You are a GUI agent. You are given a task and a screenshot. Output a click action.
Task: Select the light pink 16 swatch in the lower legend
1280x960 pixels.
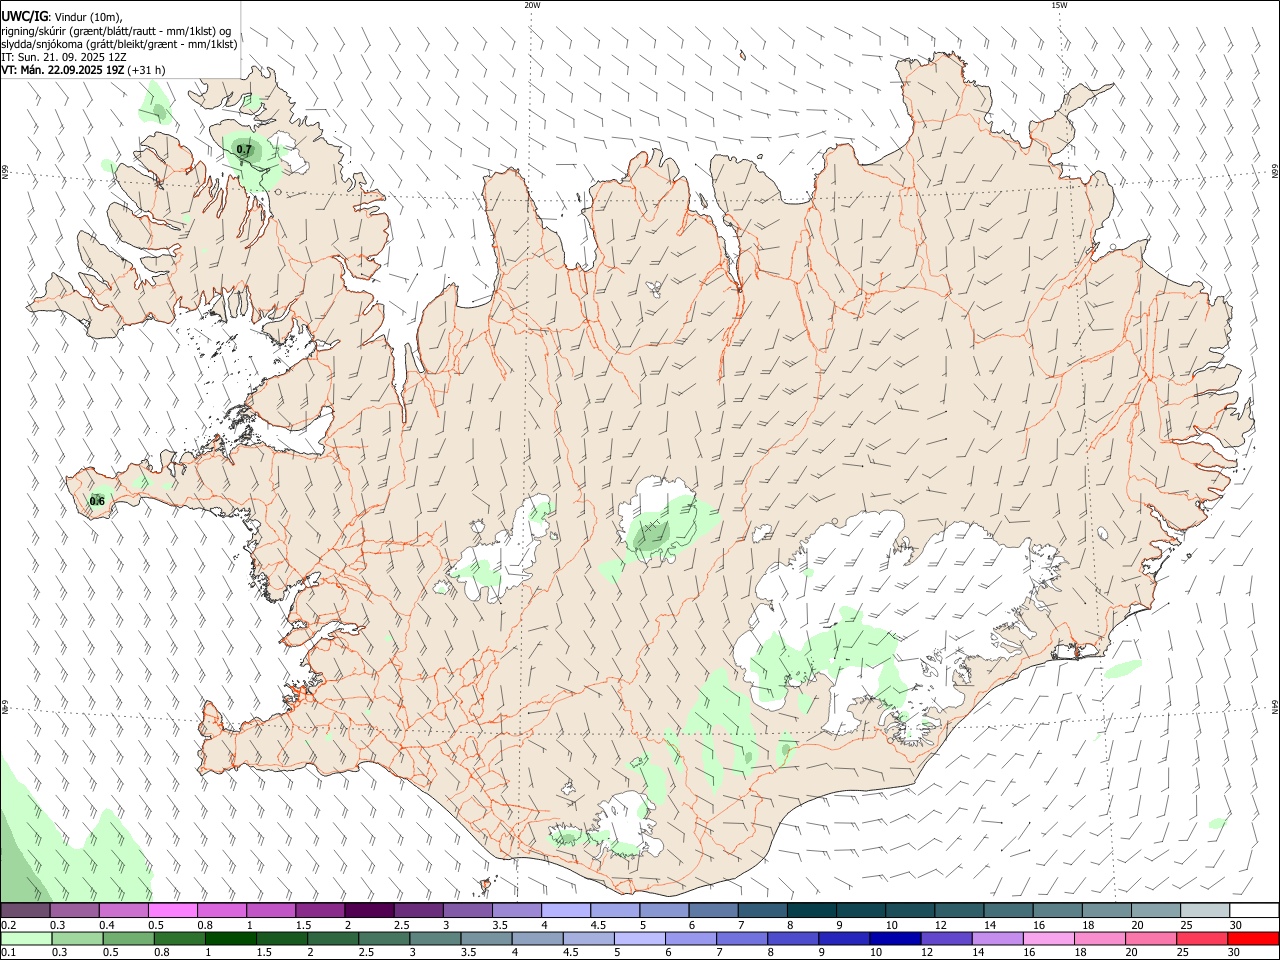pyautogui.click(x=1048, y=938)
